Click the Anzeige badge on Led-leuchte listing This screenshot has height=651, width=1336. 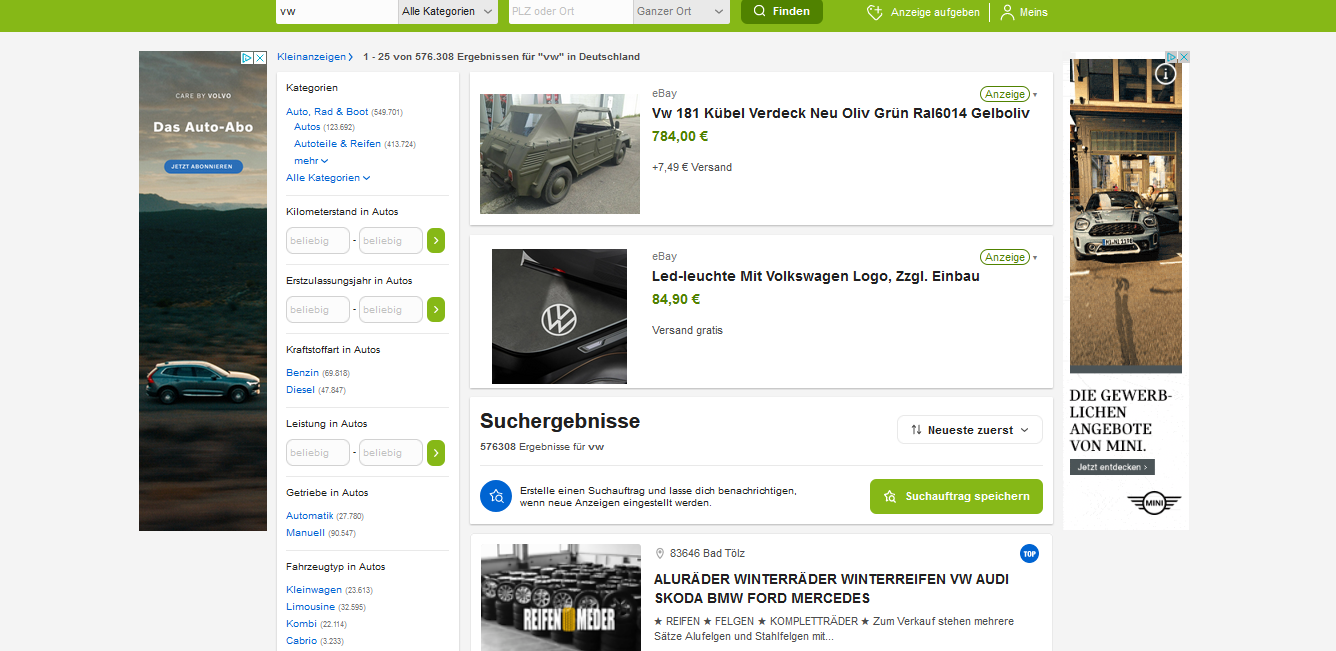coord(1005,257)
